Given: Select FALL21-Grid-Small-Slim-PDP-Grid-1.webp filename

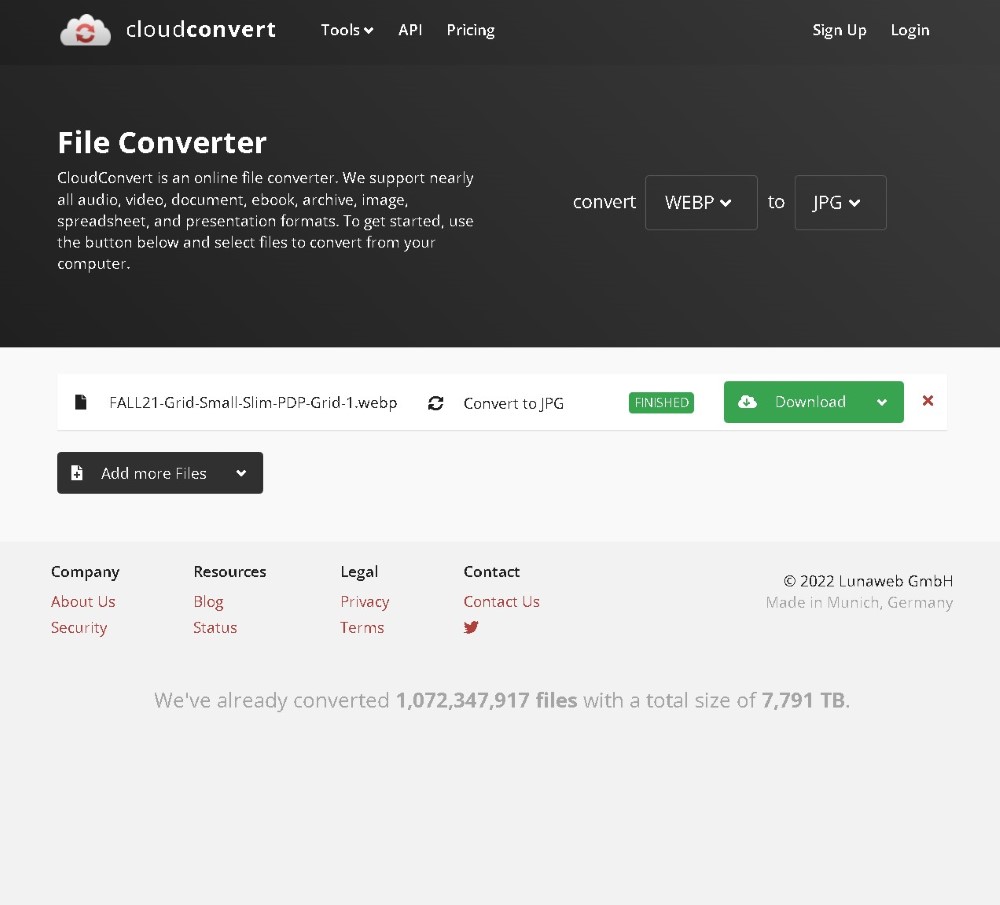Looking at the screenshot, I should [x=253, y=402].
